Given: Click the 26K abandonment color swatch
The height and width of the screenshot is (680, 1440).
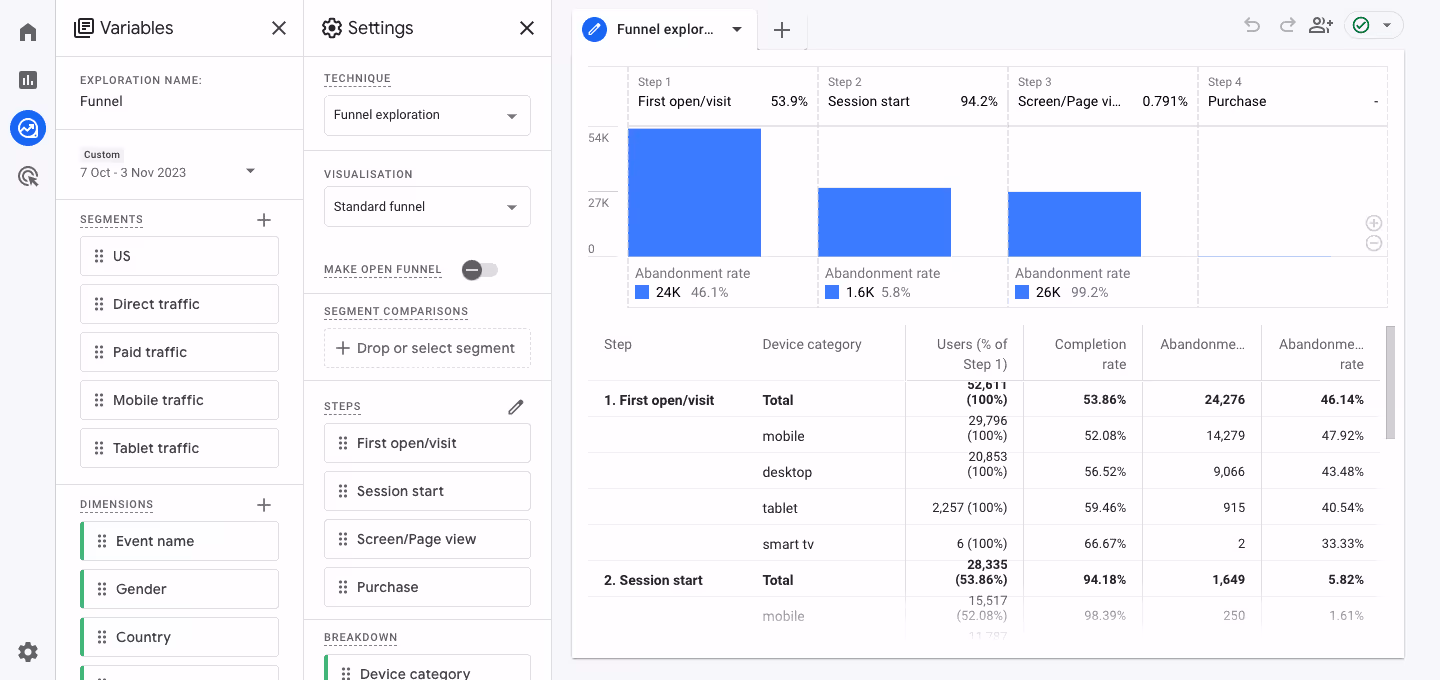Looking at the screenshot, I should tap(1022, 293).
